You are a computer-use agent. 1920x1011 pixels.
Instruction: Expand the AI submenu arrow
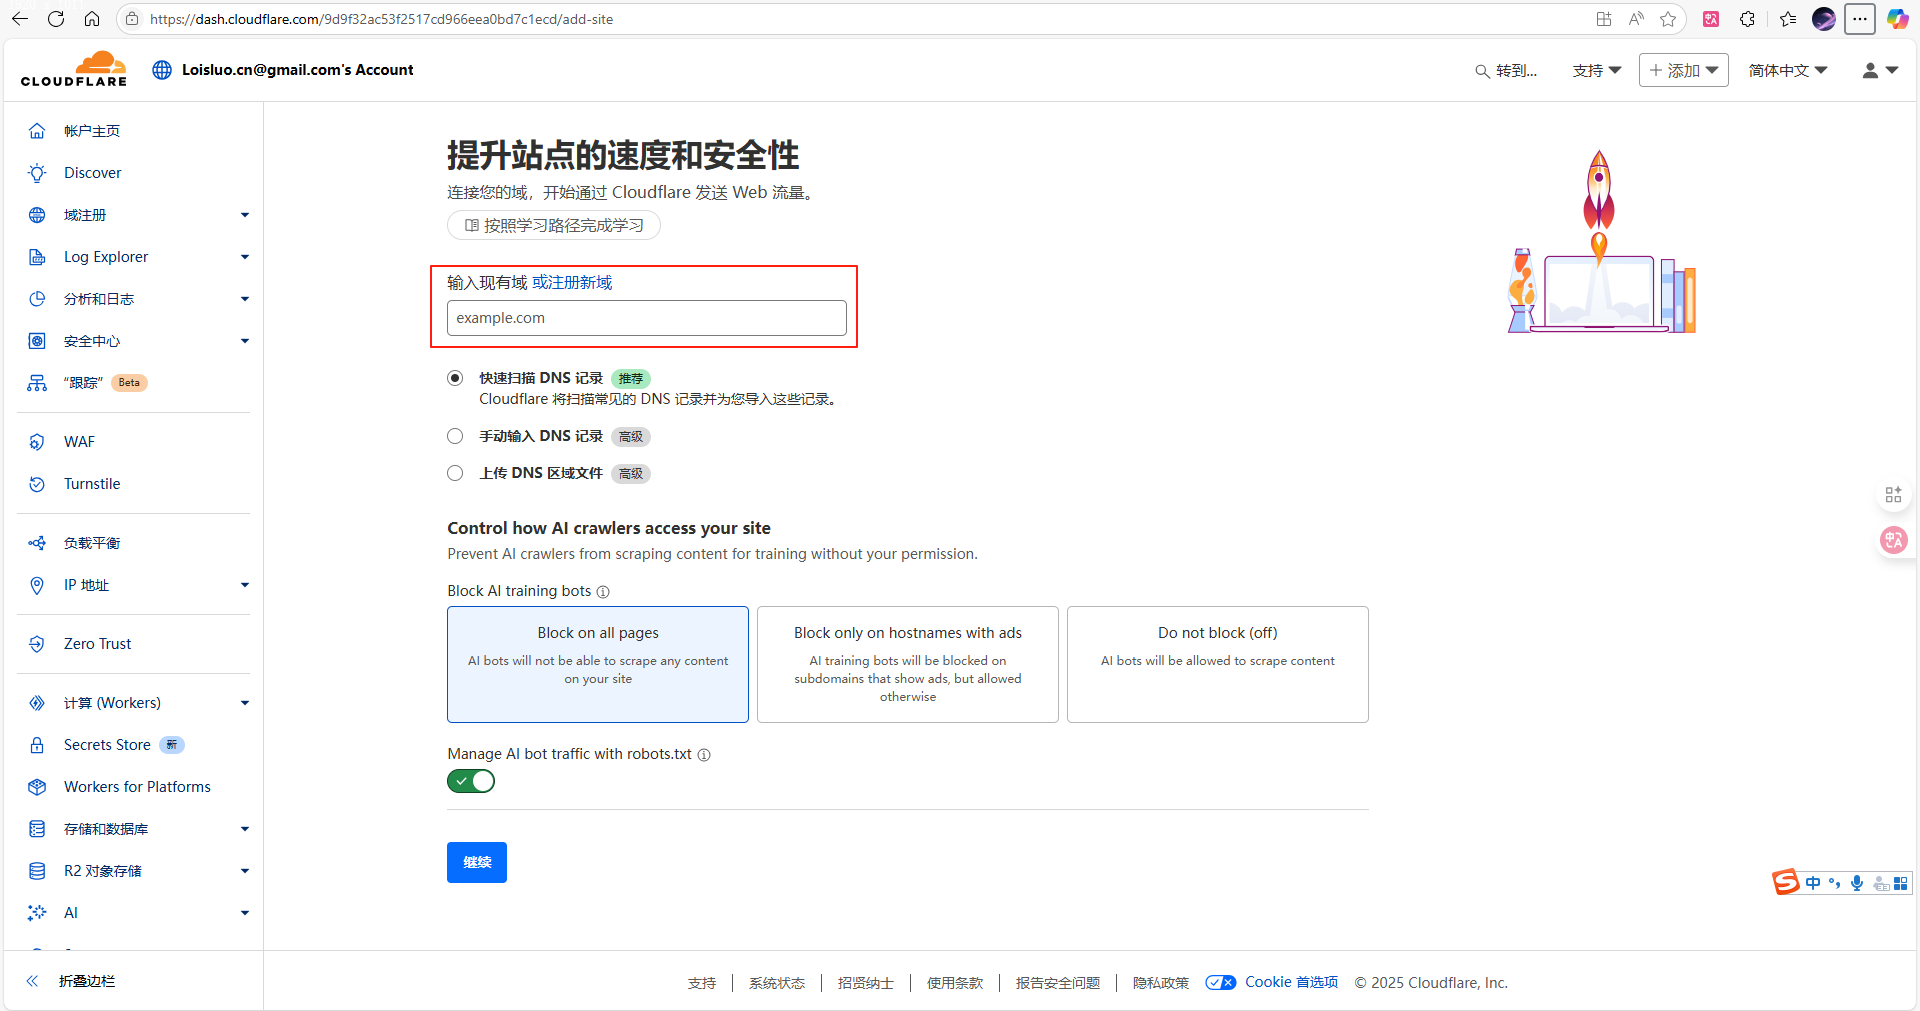pyautogui.click(x=245, y=913)
